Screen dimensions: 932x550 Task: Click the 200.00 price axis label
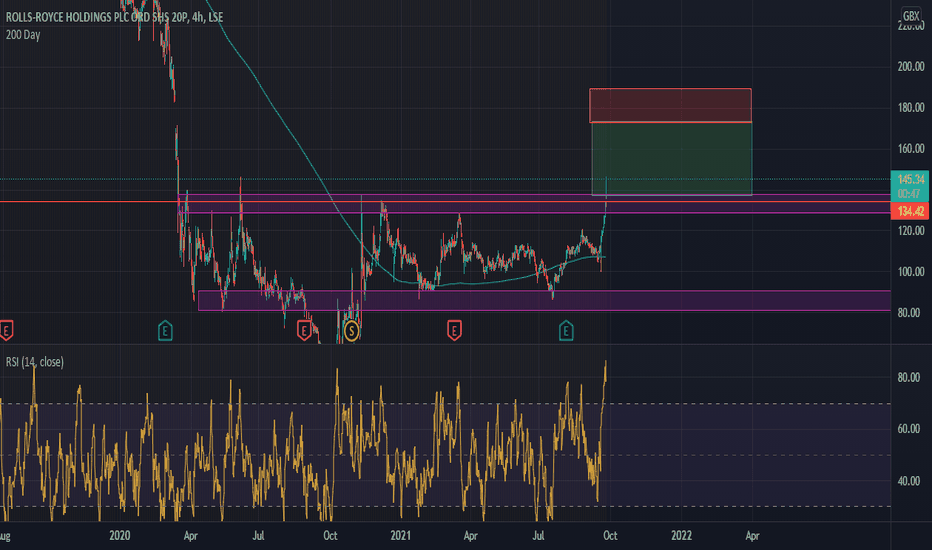pos(911,67)
